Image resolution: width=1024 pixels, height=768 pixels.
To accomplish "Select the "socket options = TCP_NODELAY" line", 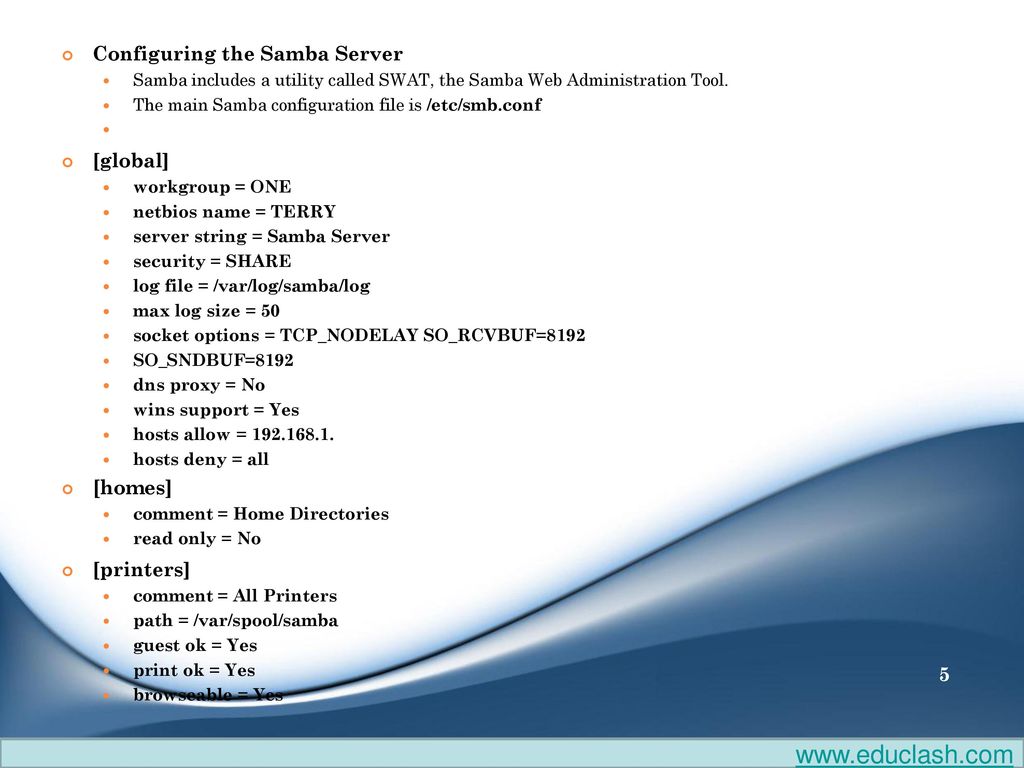I will click(x=359, y=336).
